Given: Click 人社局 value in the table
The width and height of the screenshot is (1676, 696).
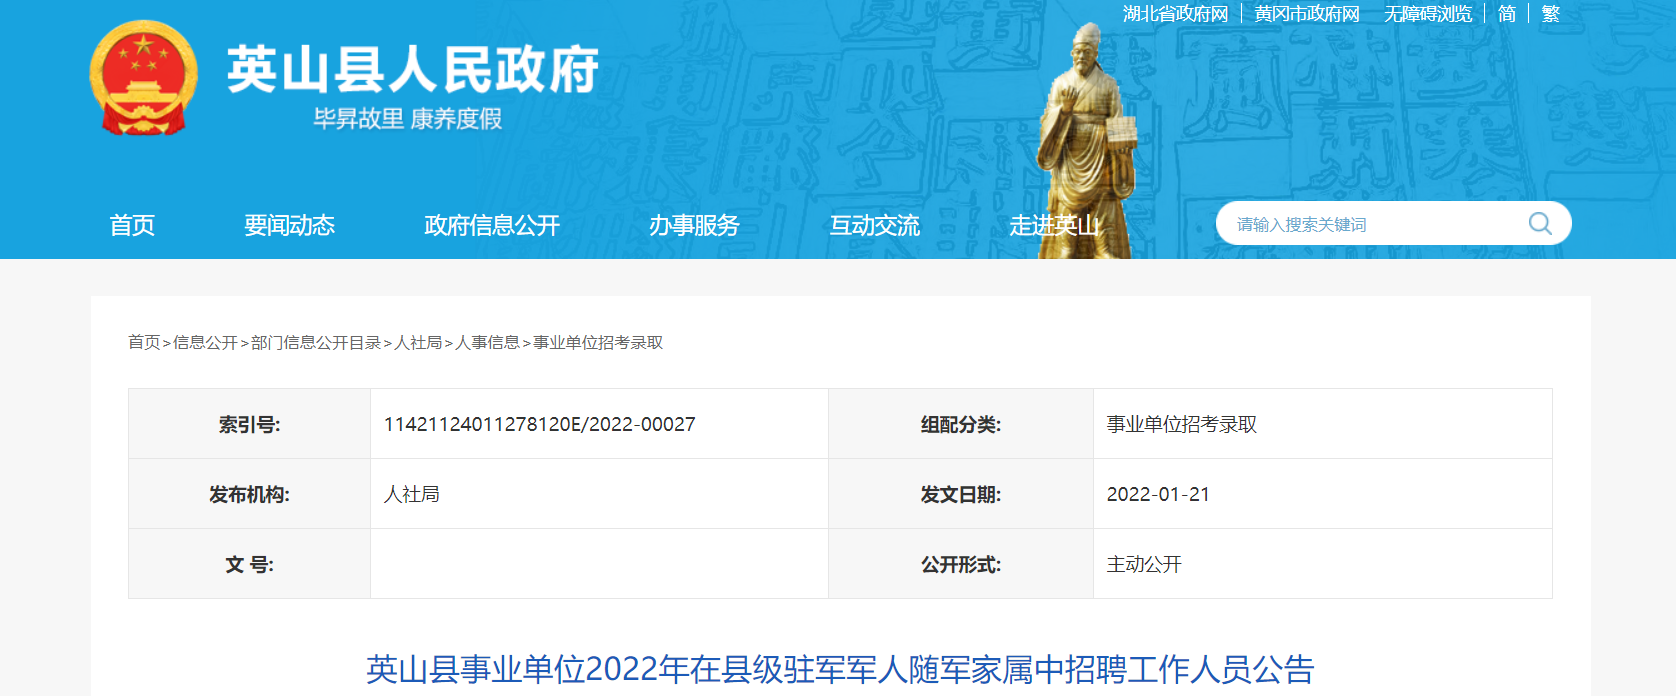Looking at the screenshot, I should click(412, 494).
